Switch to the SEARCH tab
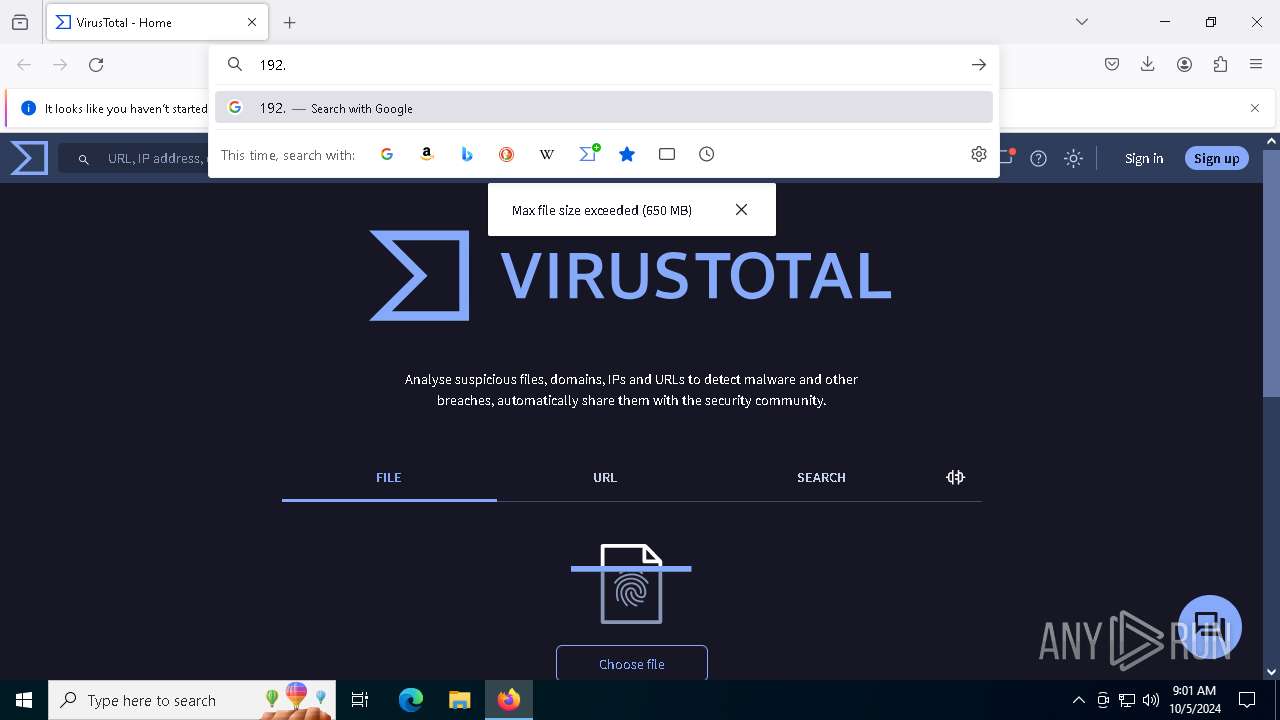Image resolution: width=1280 pixels, height=720 pixels. [821, 478]
